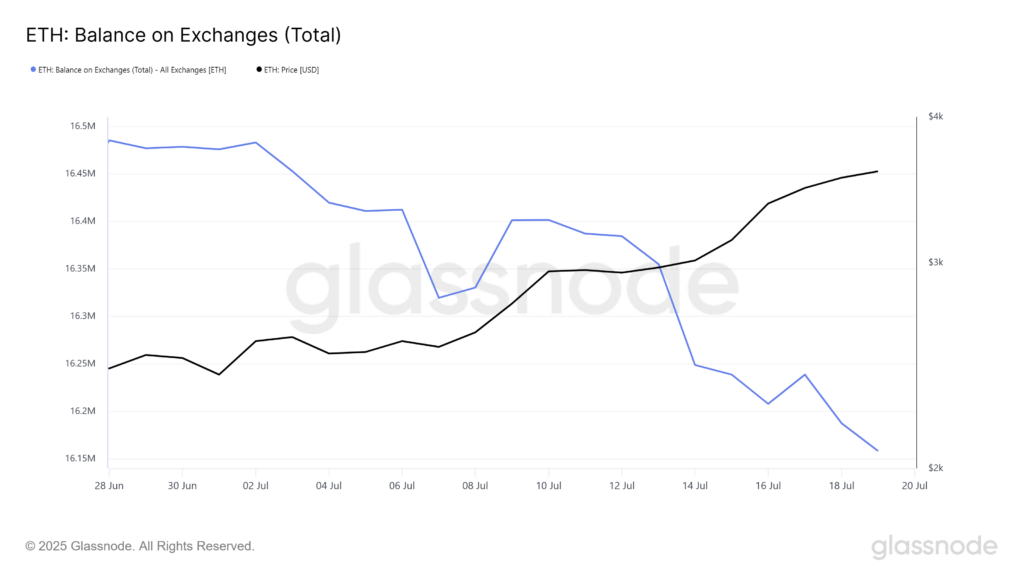
Task: Click the "© 2025 Glassnode. All Rights Reserved." text
Action: tap(140, 546)
